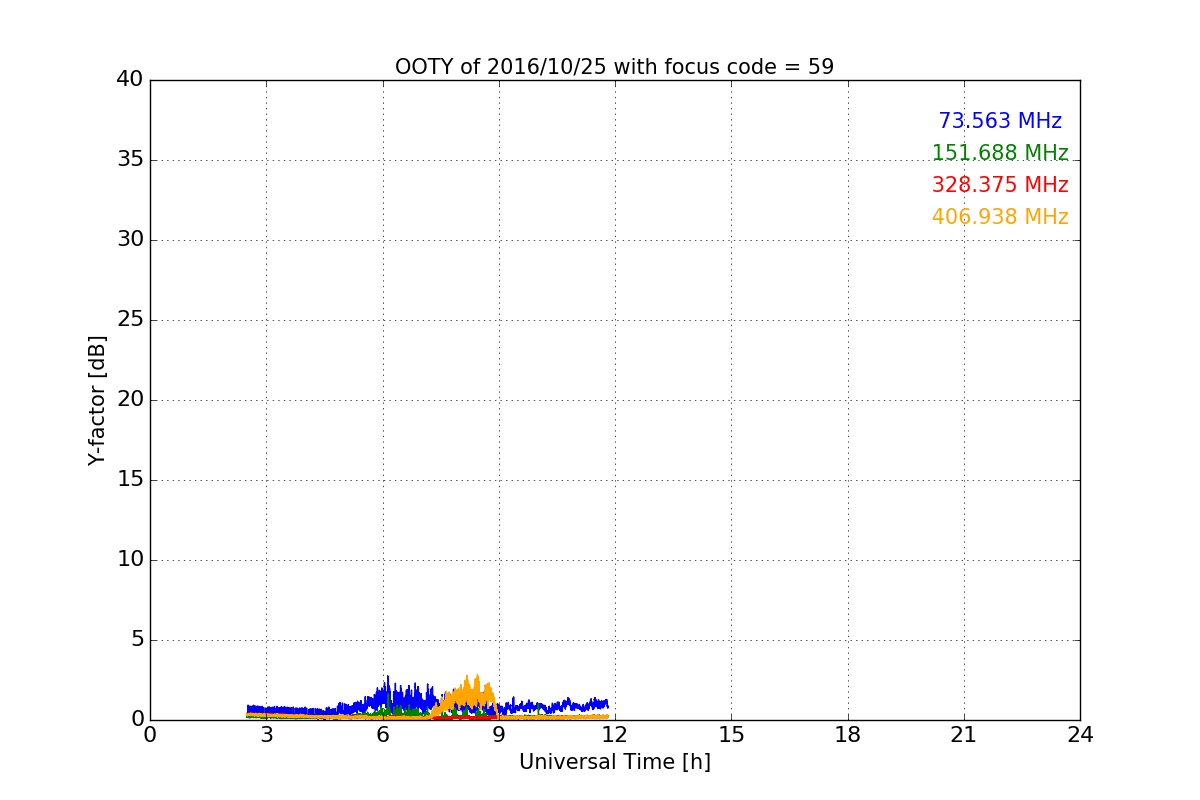Click the x-axis tick label 3

266,735
